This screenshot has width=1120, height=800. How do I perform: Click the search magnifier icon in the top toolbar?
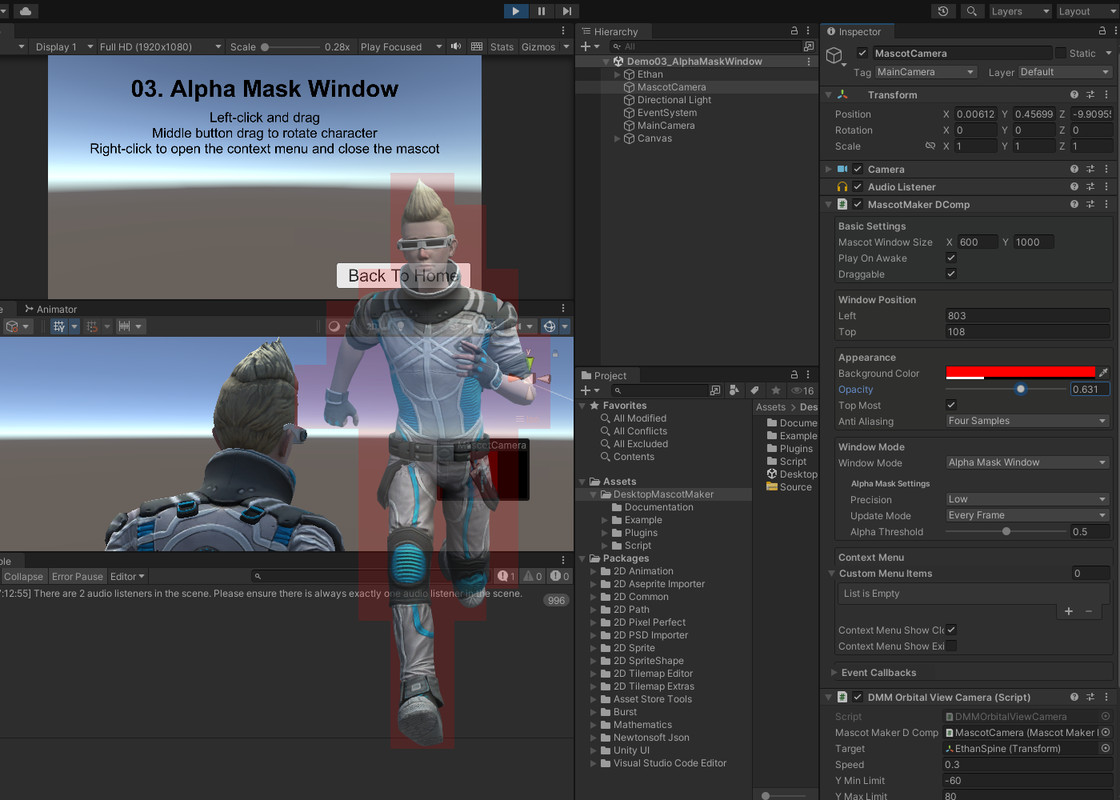click(x=971, y=11)
